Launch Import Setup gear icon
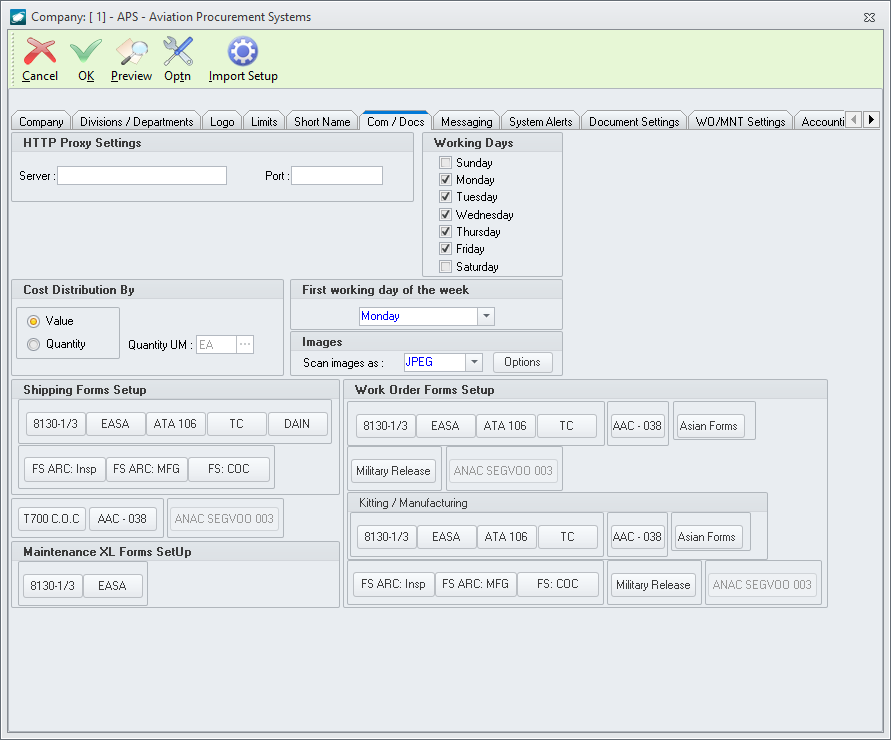 click(x=243, y=52)
